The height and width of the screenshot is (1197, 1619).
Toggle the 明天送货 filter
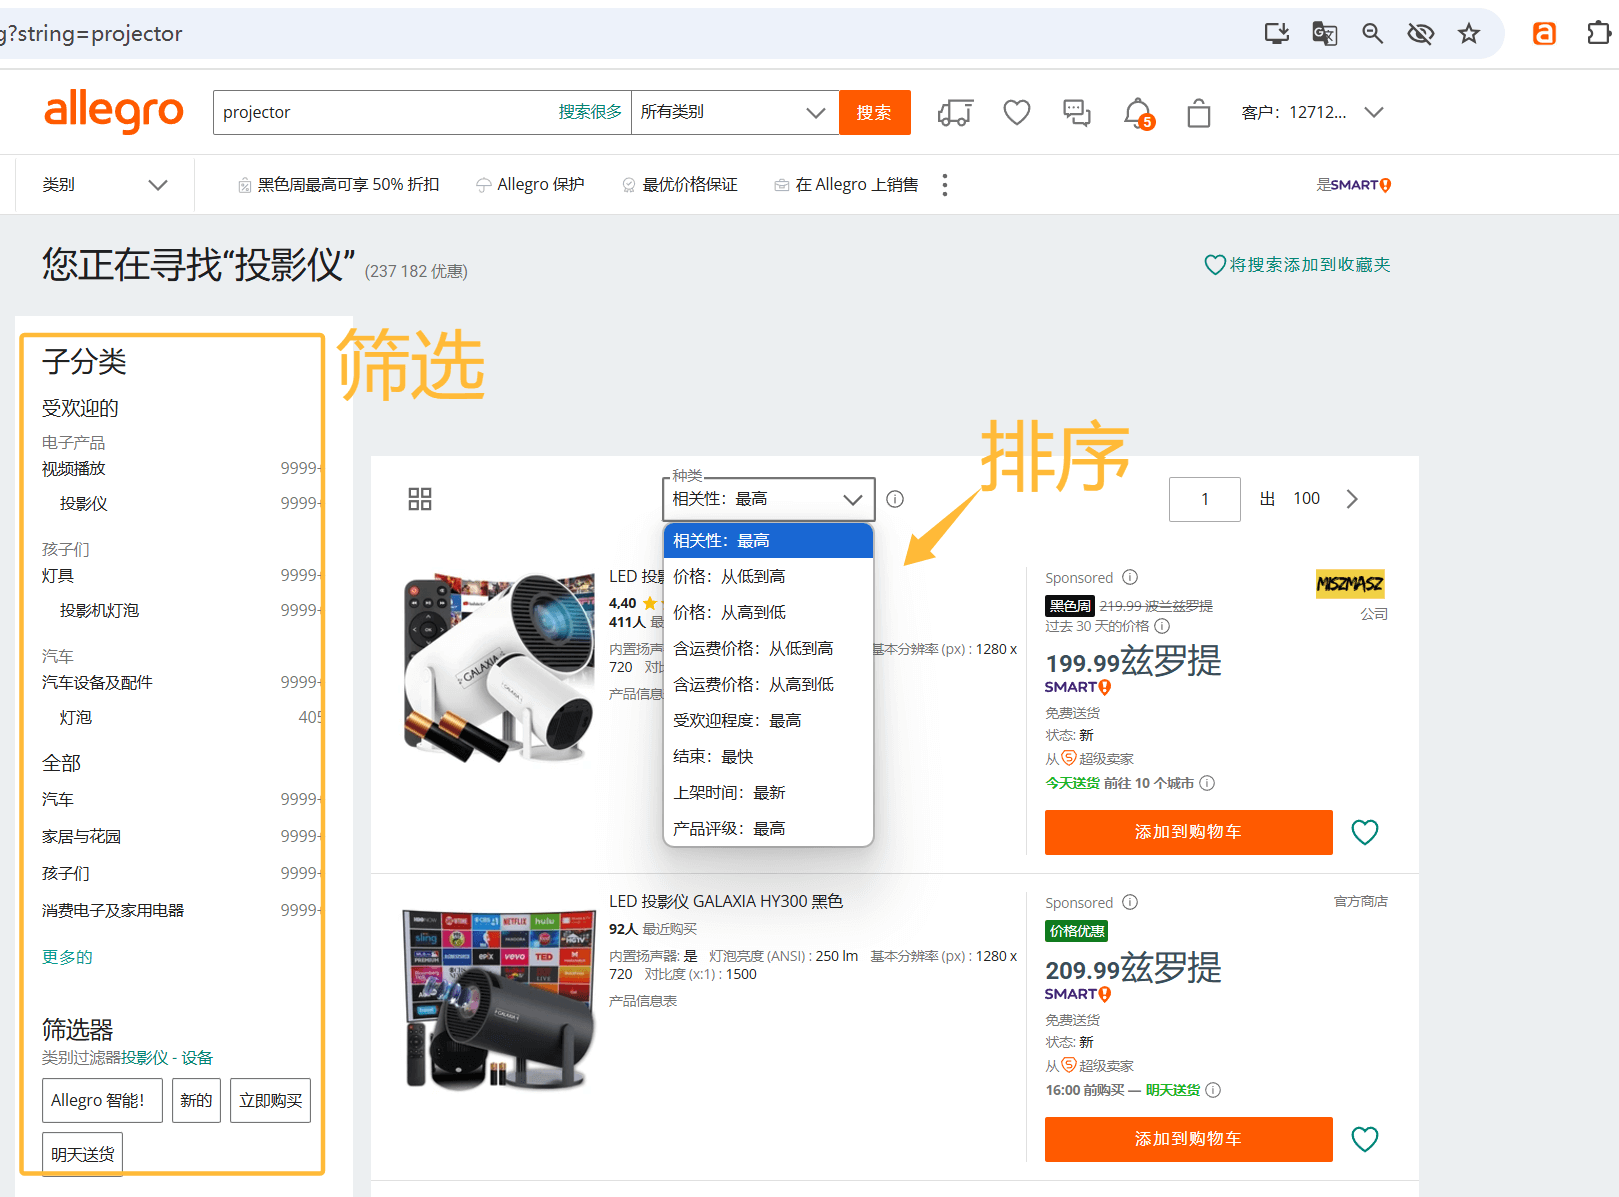82,1154
